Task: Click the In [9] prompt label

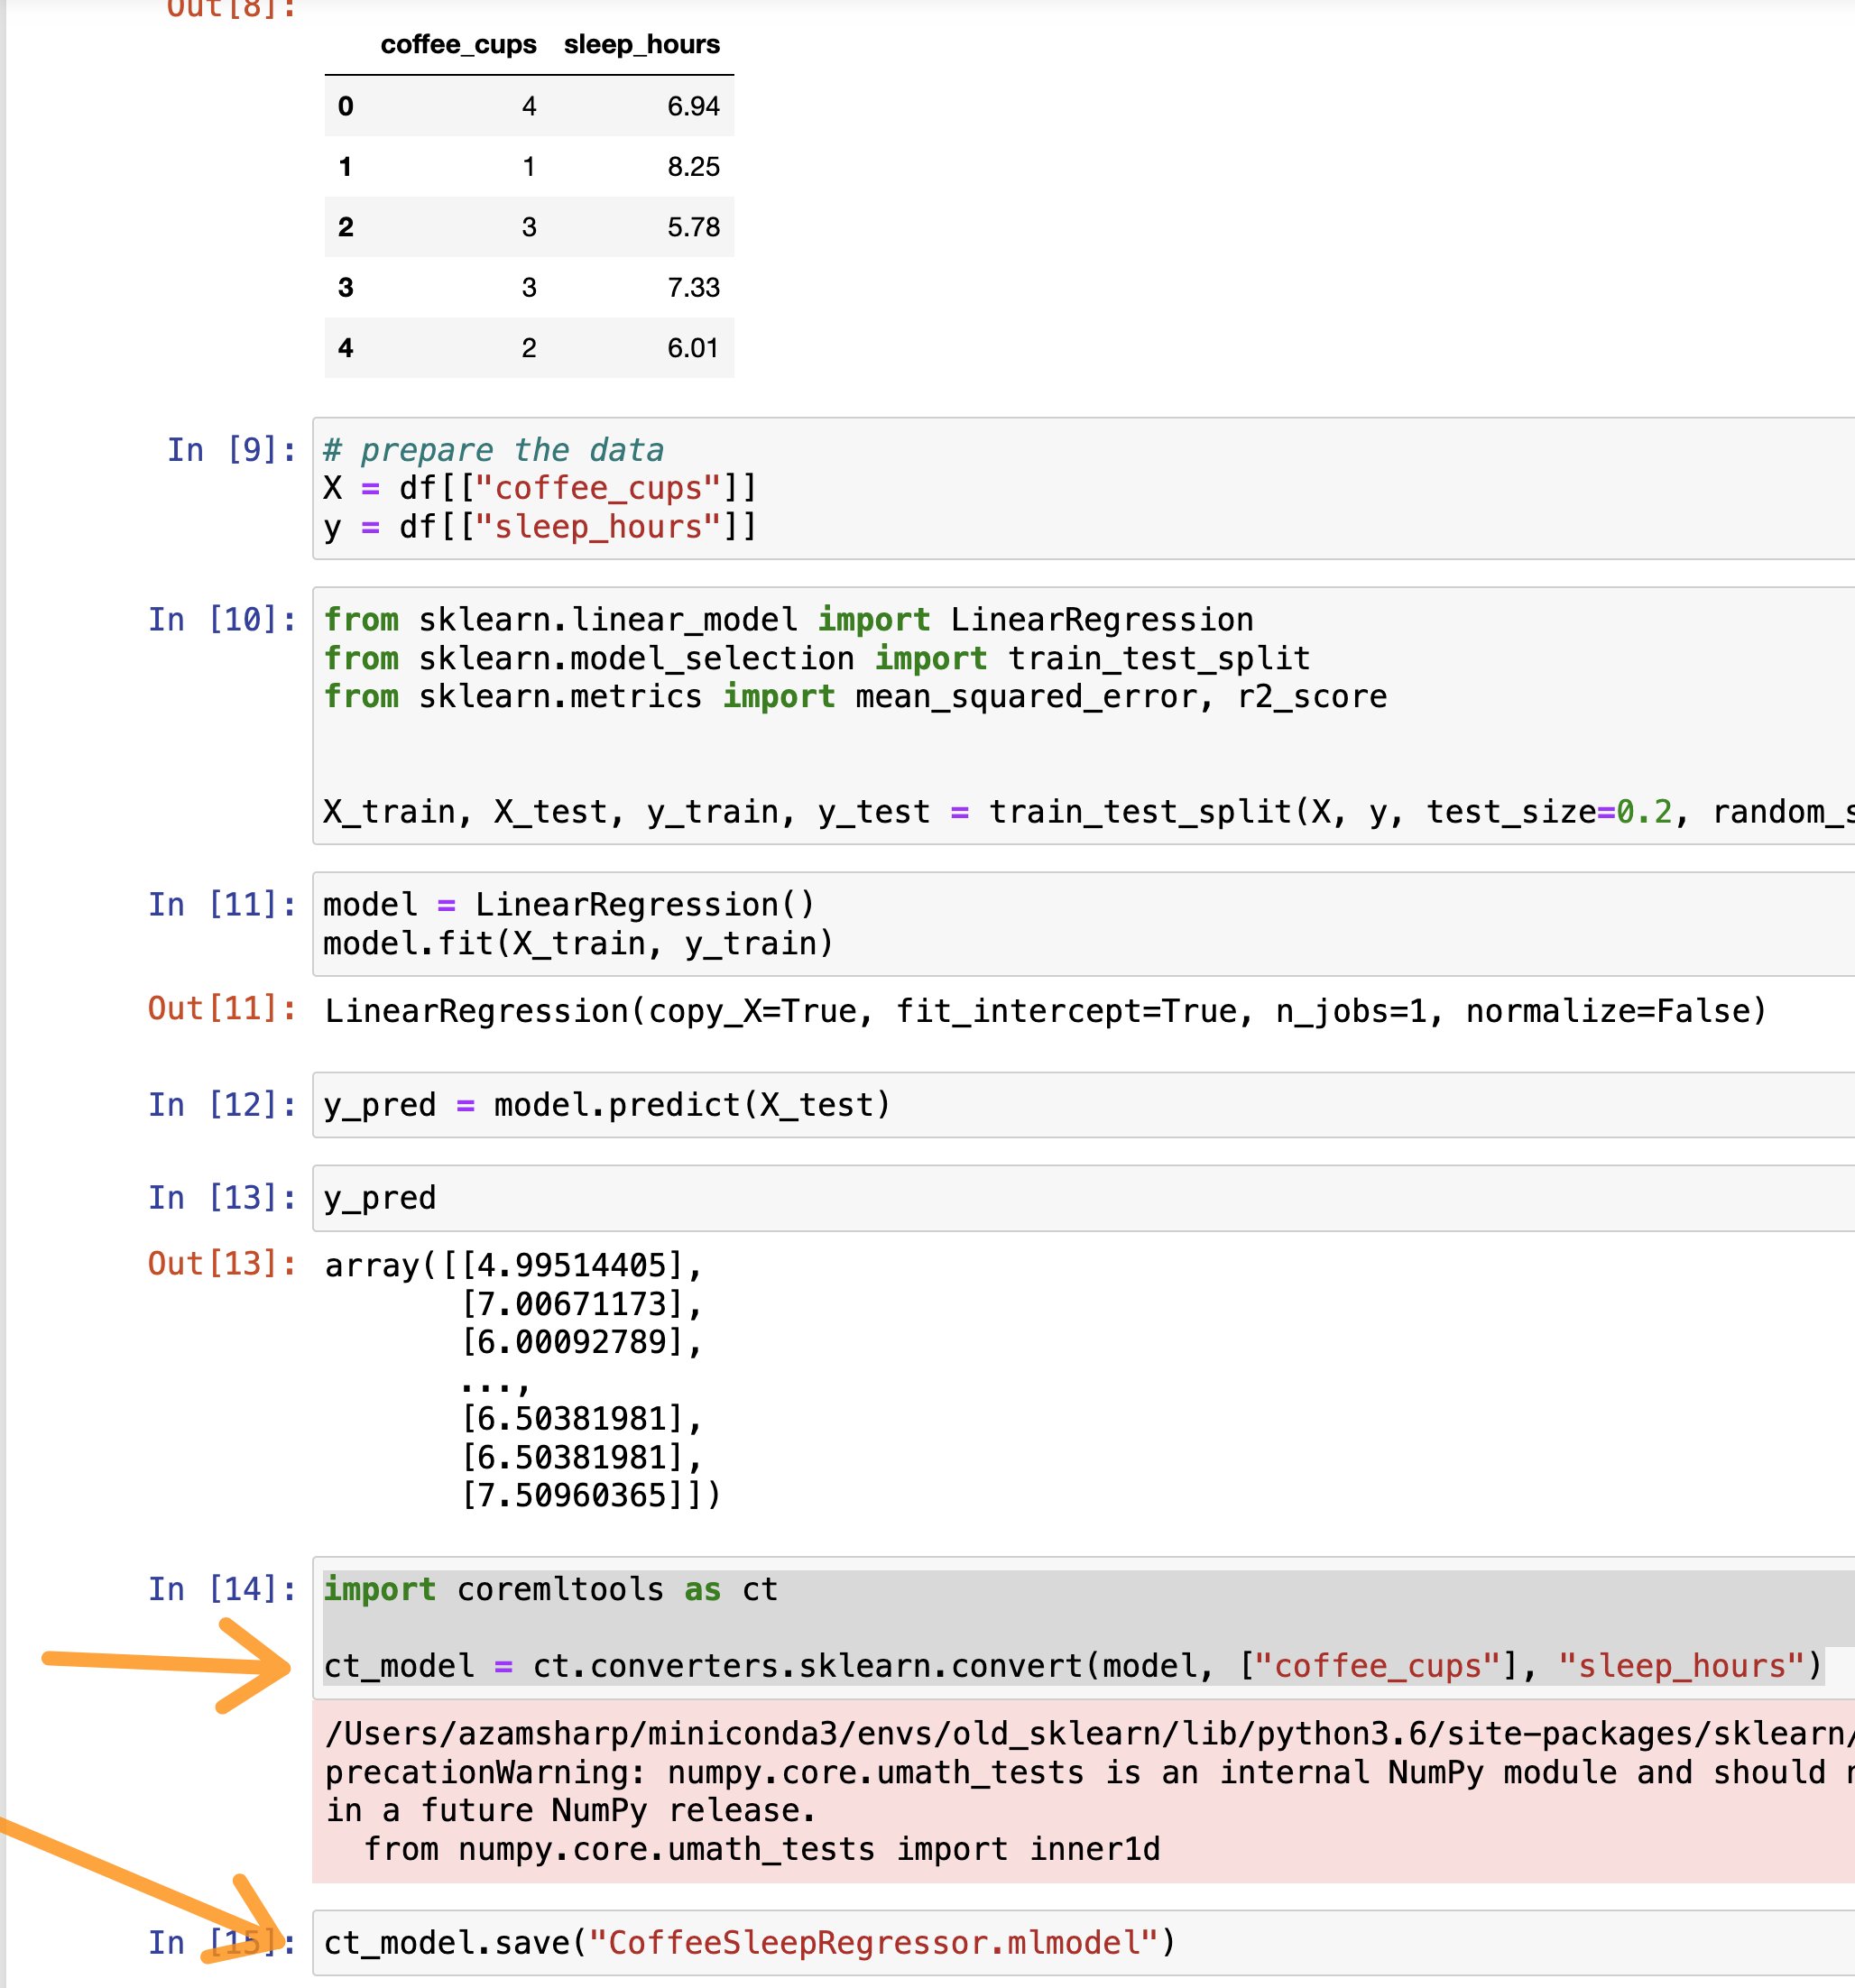Action: pyautogui.click(x=231, y=450)
